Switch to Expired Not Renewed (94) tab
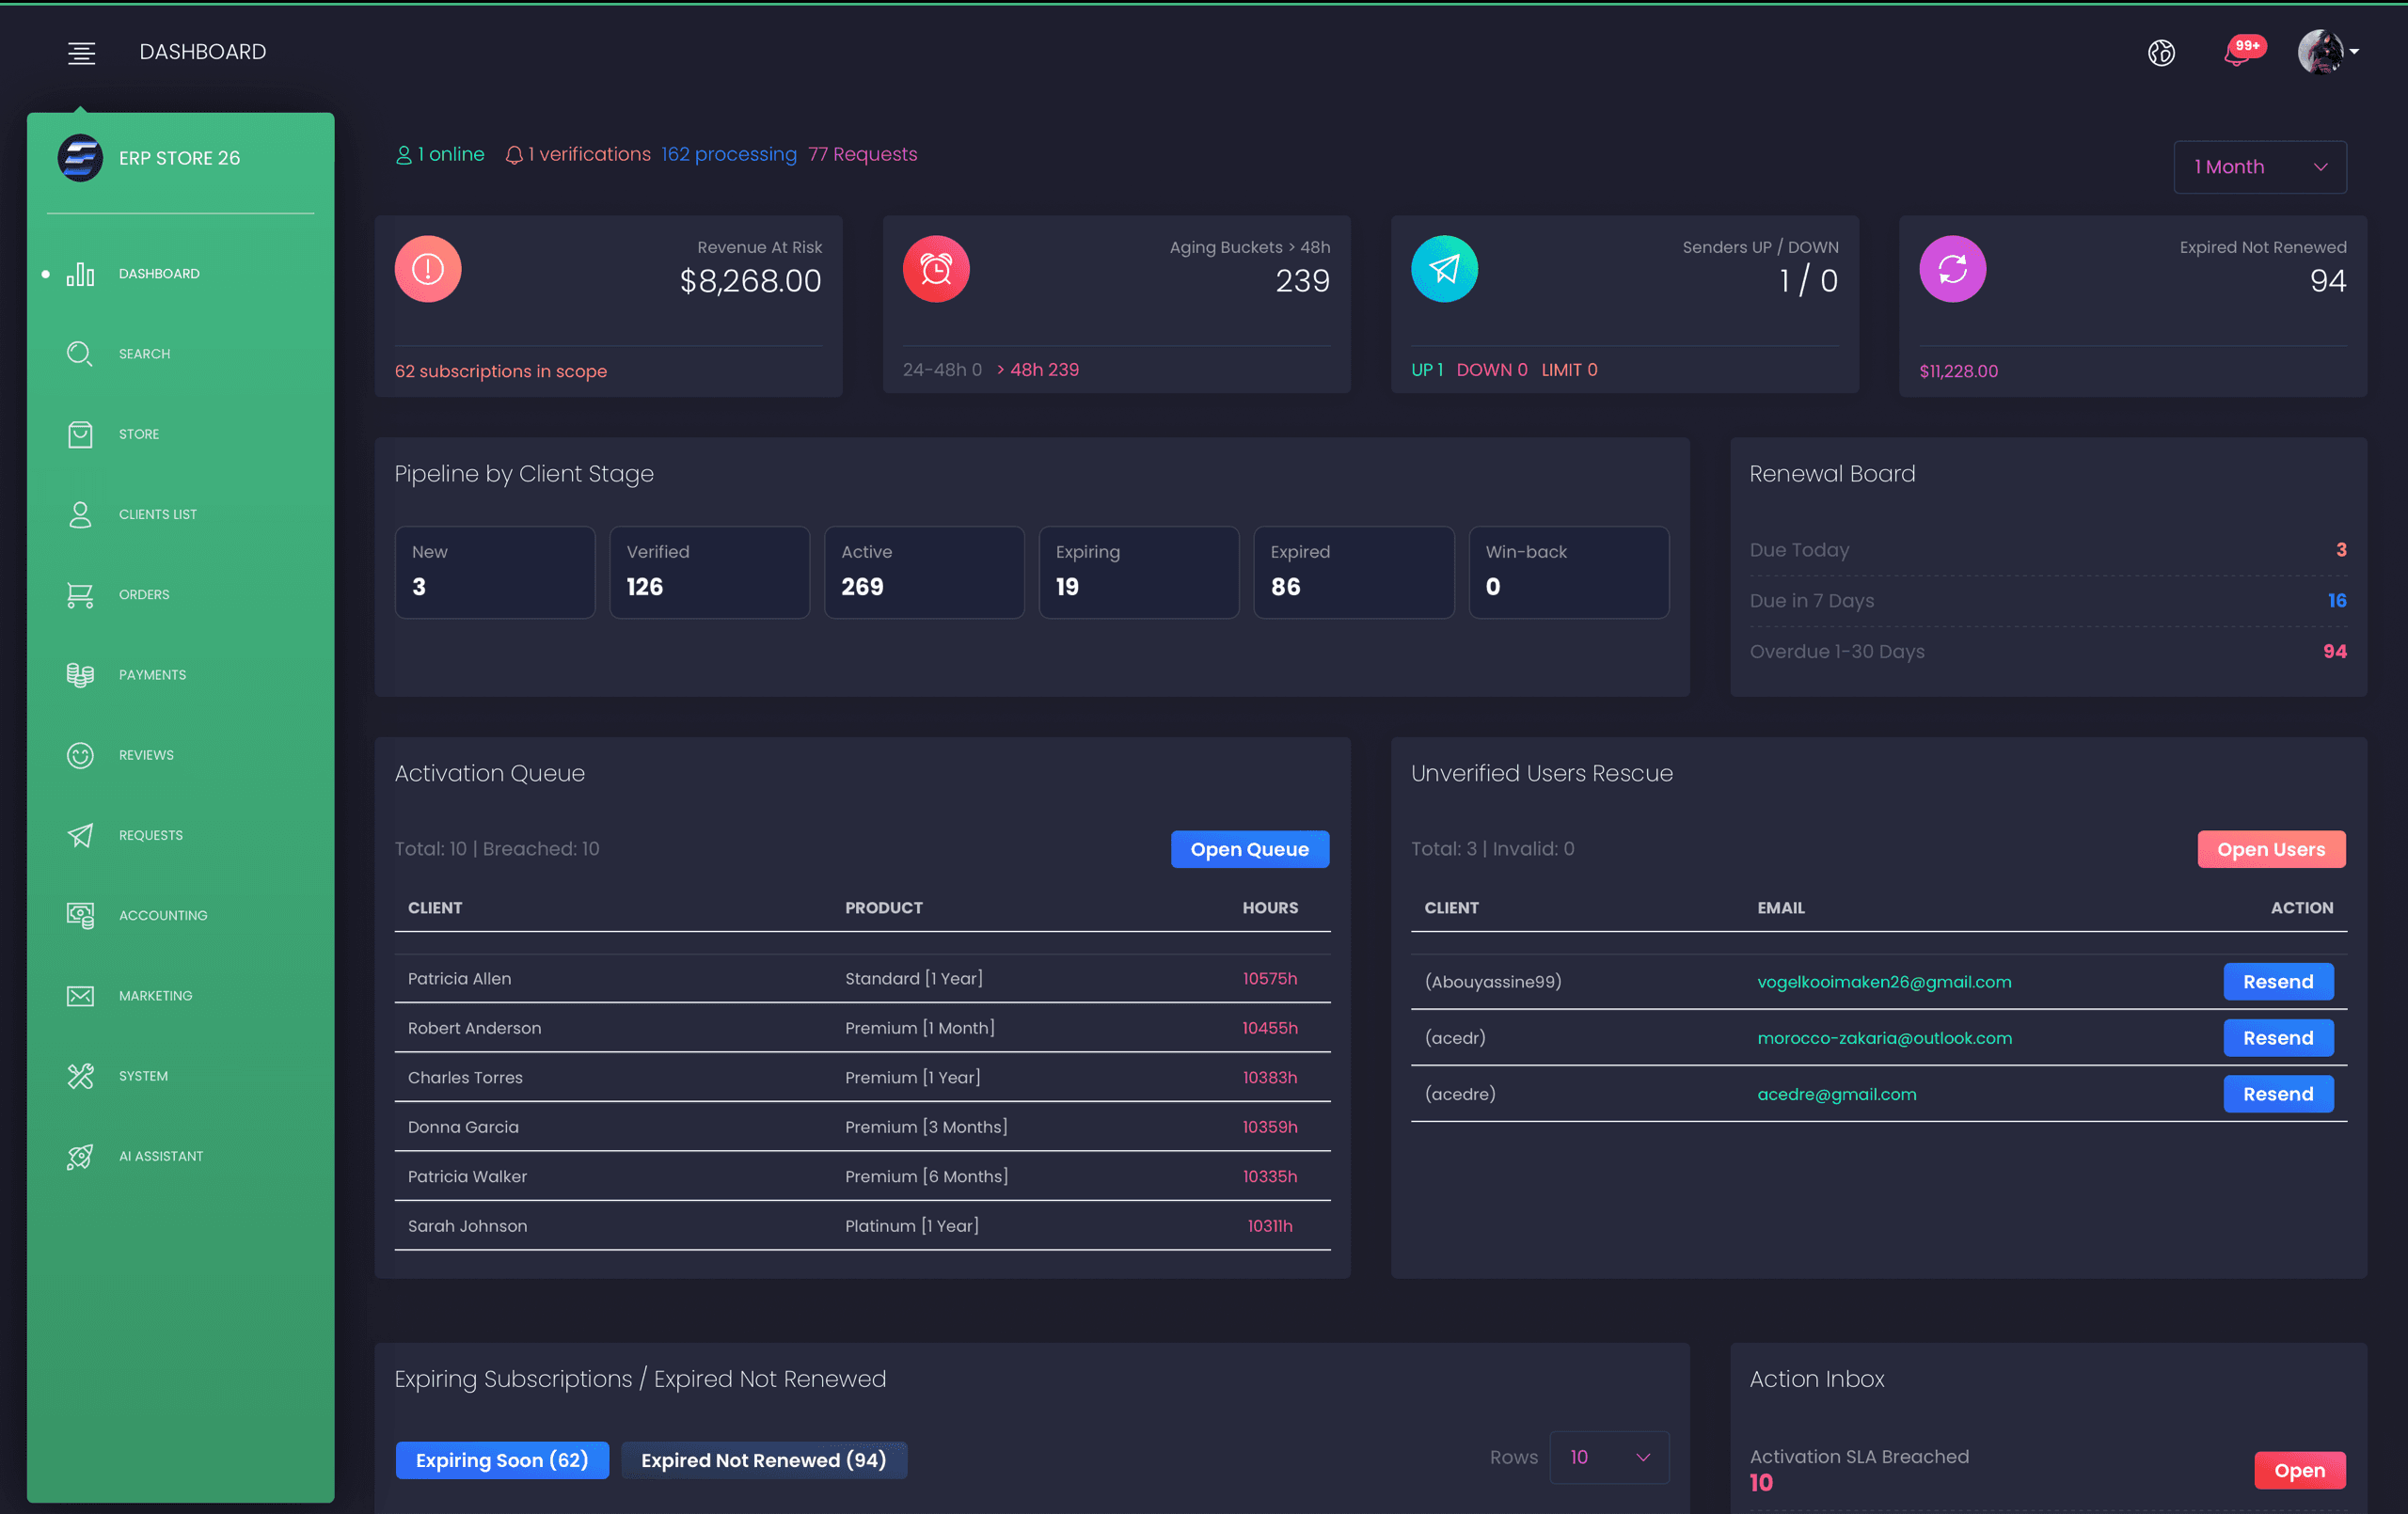Image resolution: width=2408 pixels, height=1514 pixels. [x=764, y=1460]
